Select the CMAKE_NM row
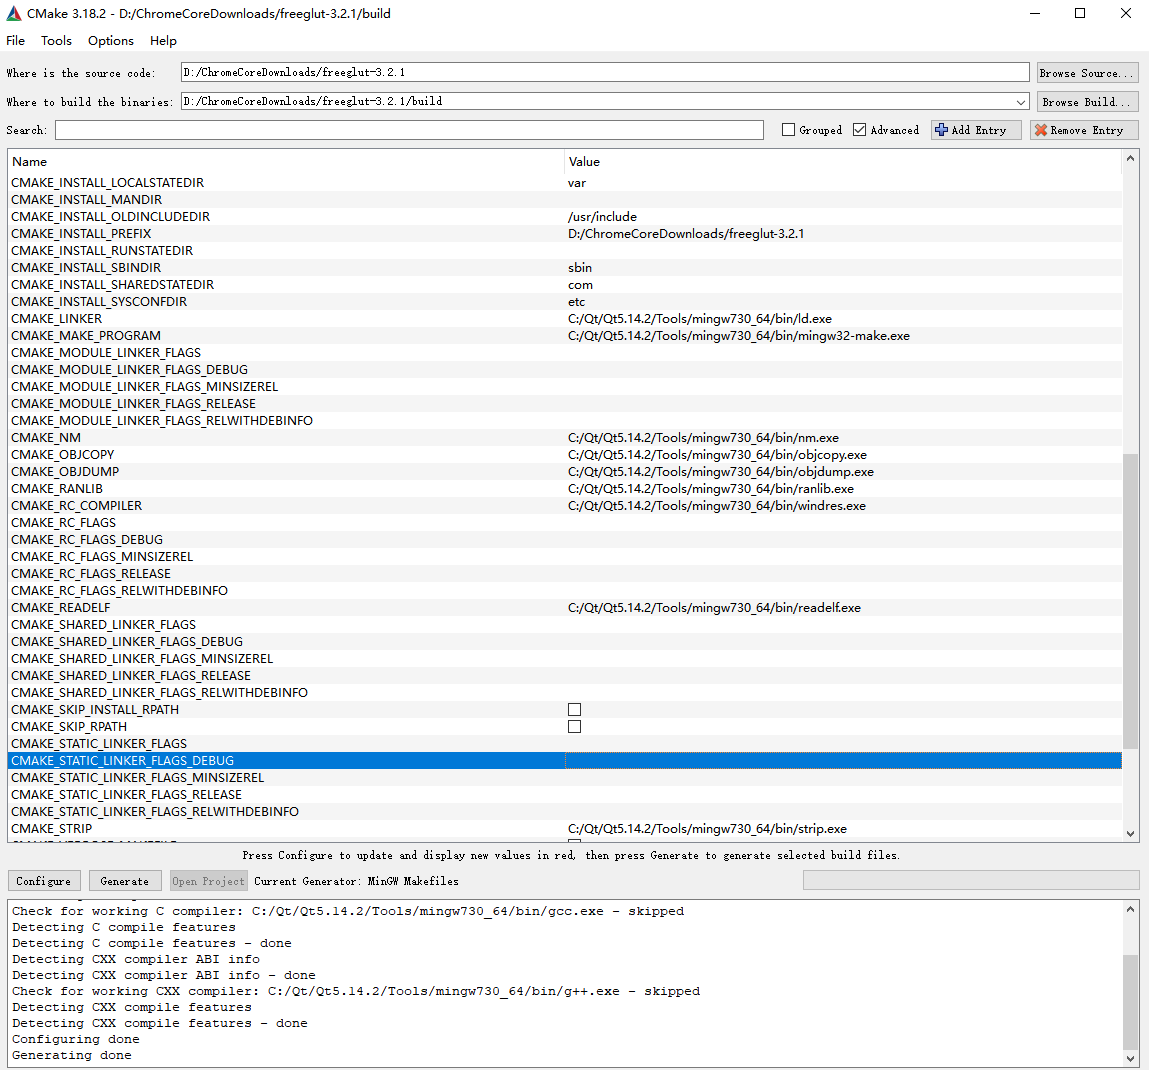1149x1070 pixels. [564, 438]
